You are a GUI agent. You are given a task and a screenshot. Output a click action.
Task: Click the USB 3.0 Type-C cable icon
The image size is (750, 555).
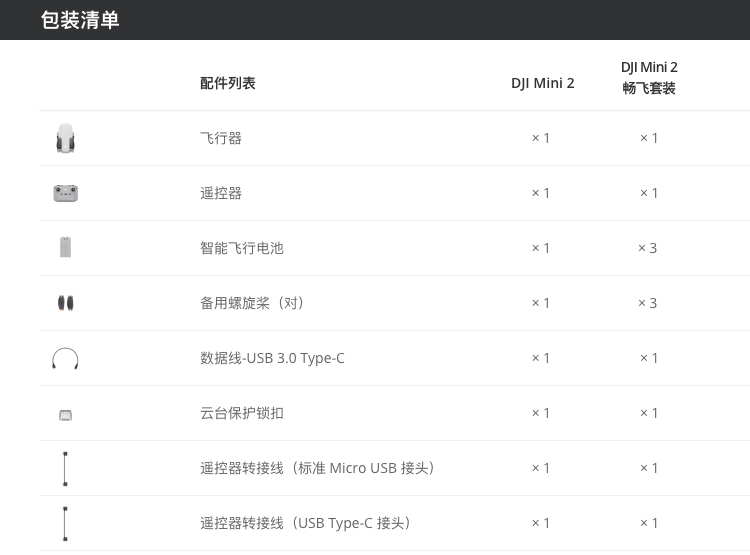[x=65, y=358]
